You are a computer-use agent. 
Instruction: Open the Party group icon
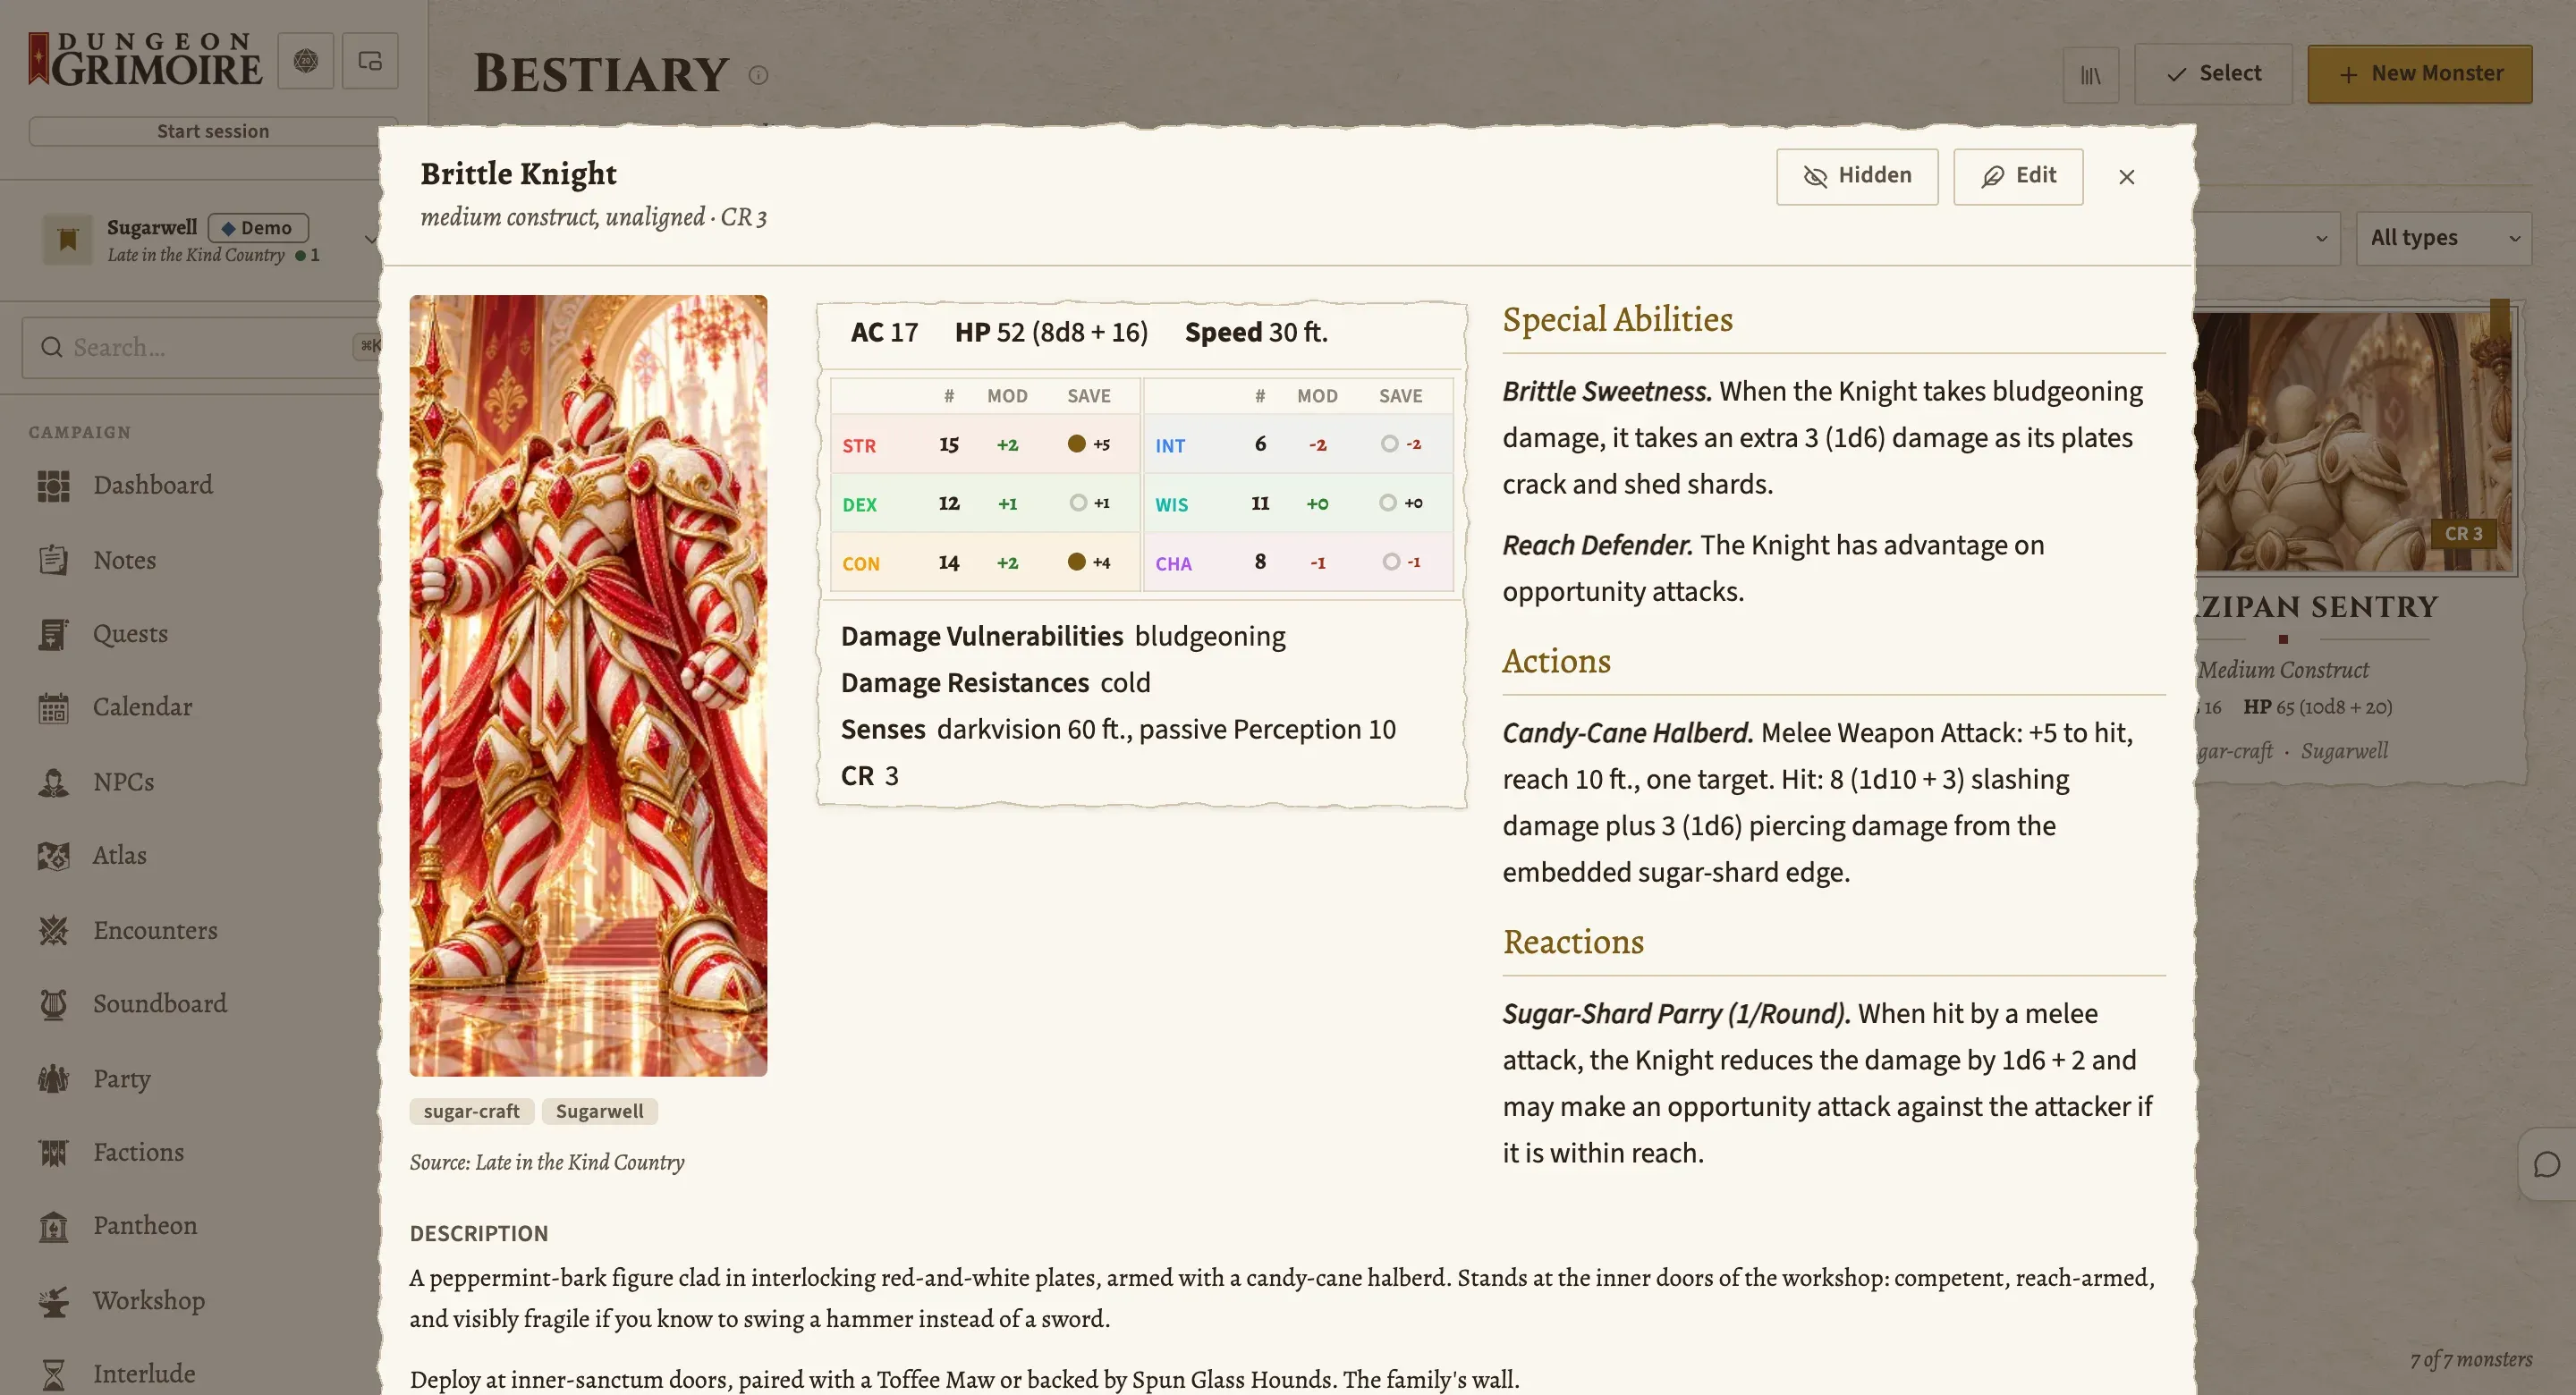click(x=53, y=1078)
